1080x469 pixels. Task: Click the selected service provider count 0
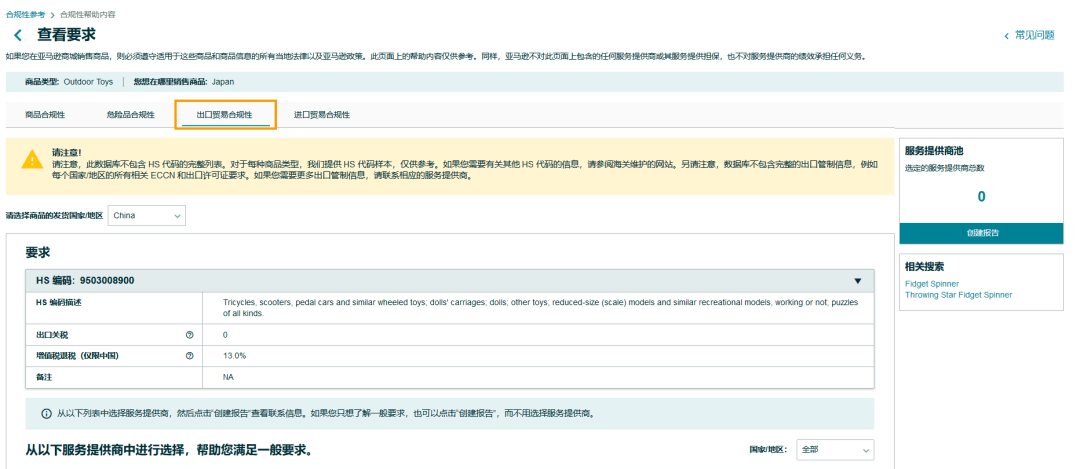pos(981,197)
